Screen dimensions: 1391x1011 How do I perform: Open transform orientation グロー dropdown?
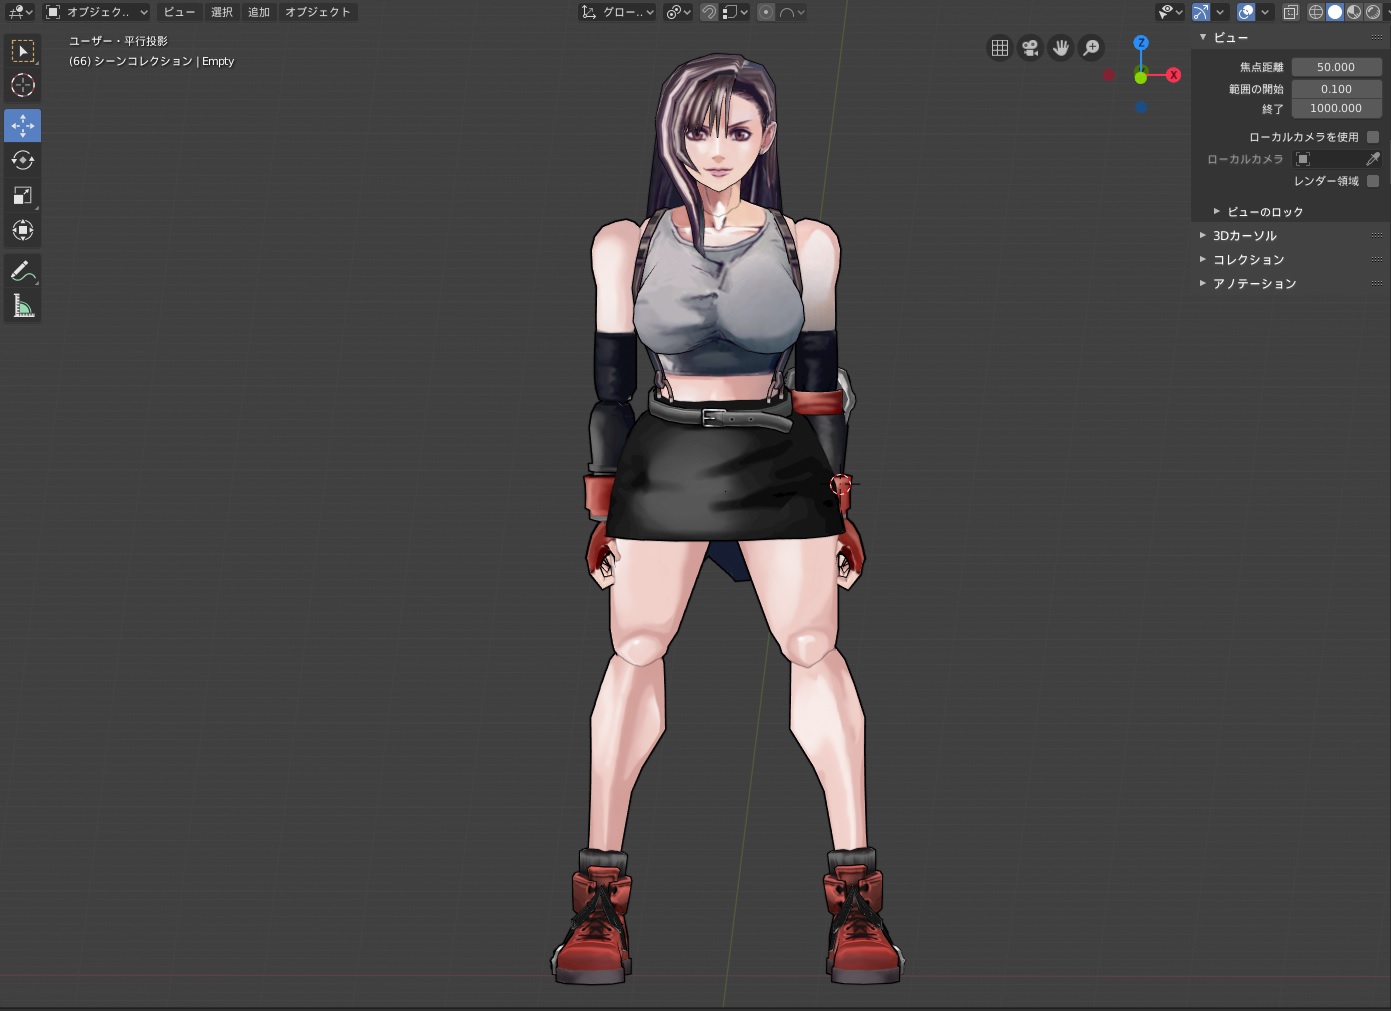(617, 12)
